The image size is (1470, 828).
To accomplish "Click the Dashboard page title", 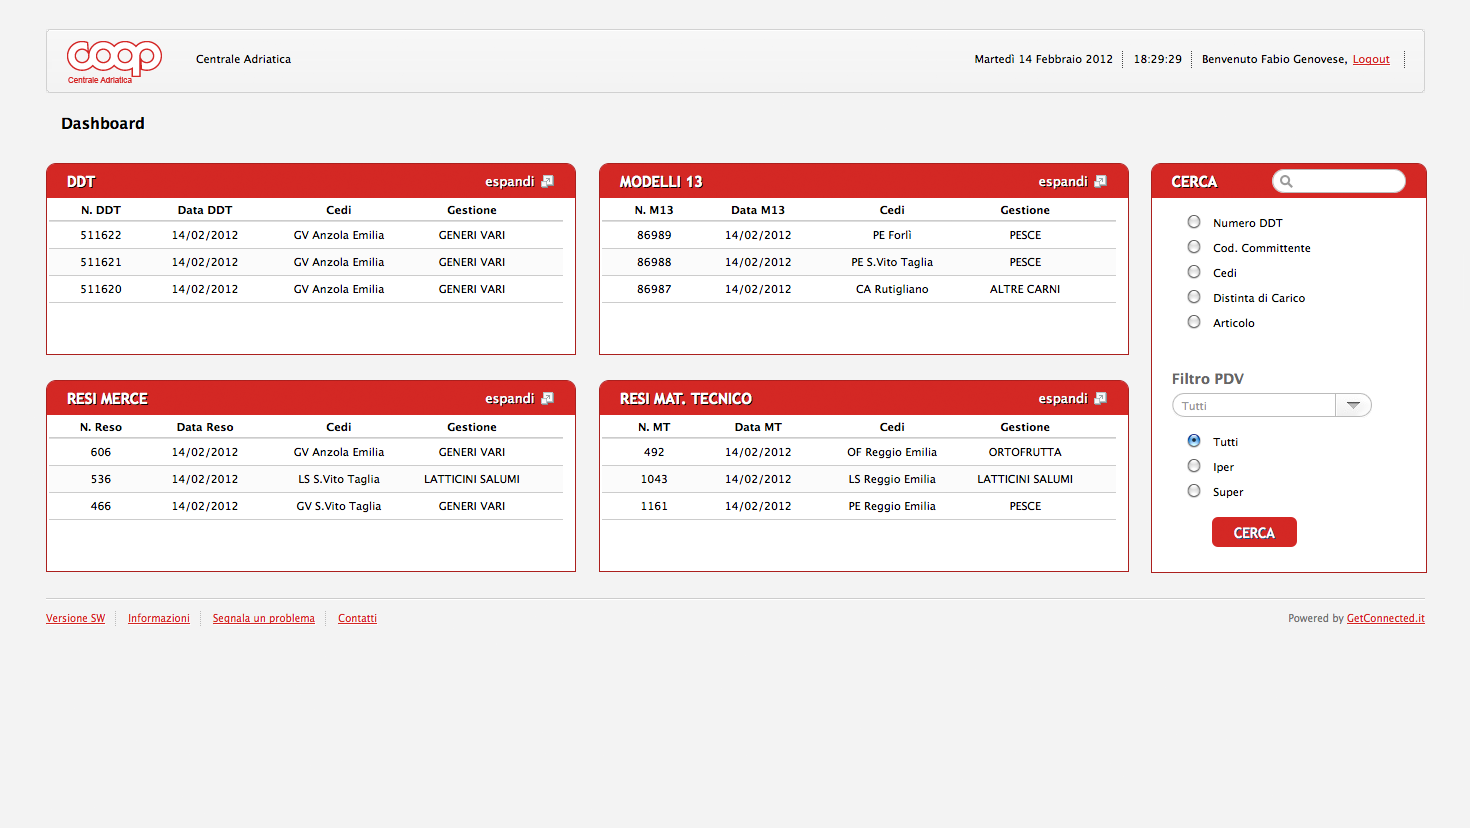I will click(x=103, y=123).
